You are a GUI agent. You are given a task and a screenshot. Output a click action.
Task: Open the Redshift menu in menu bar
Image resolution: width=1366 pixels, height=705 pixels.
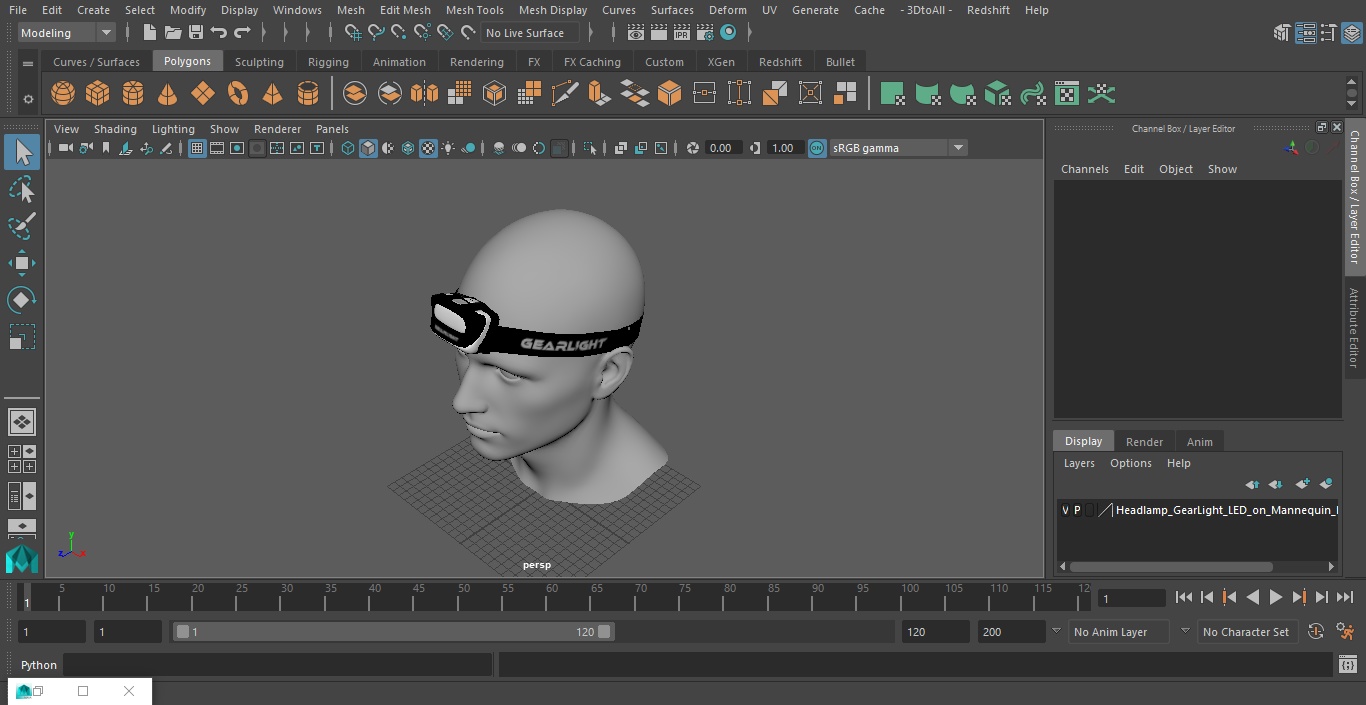point(988,10)
